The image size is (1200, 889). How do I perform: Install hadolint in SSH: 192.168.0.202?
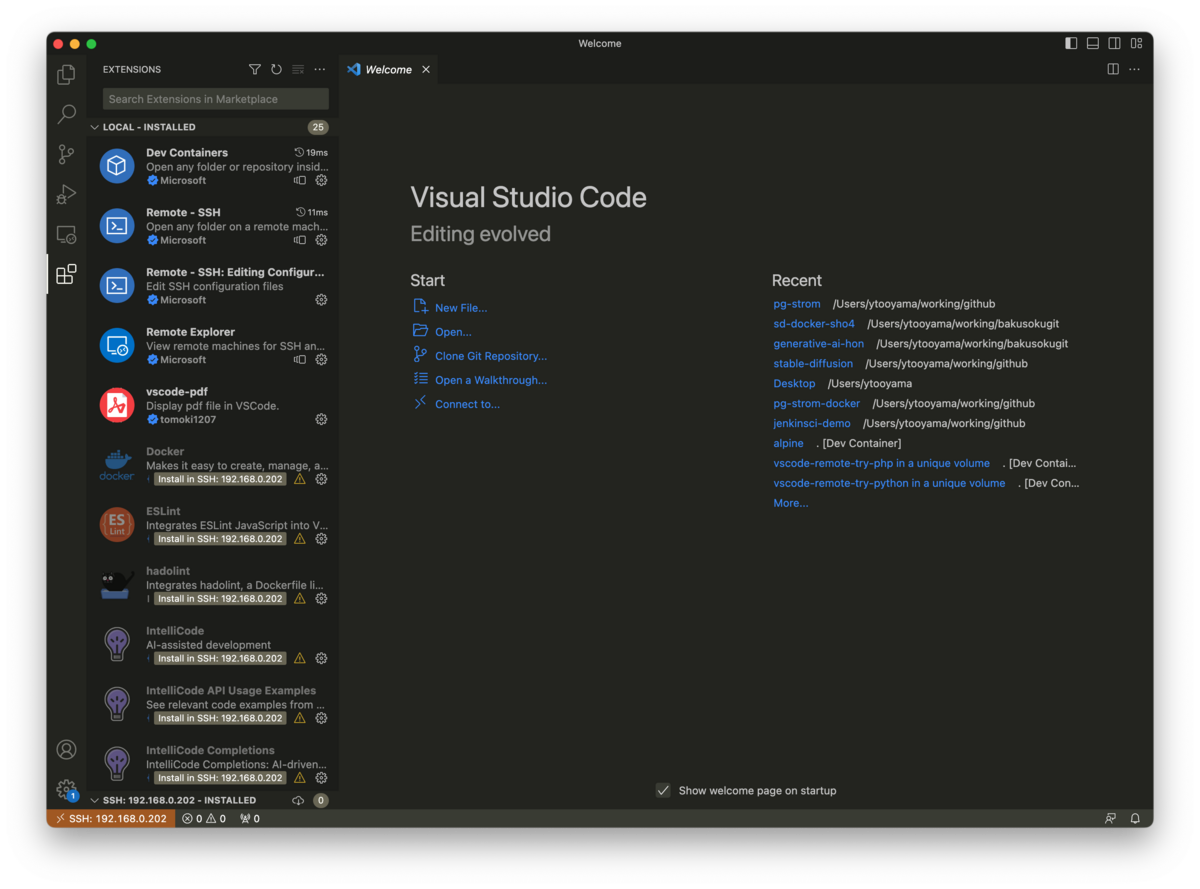click(x=220, y=598)
